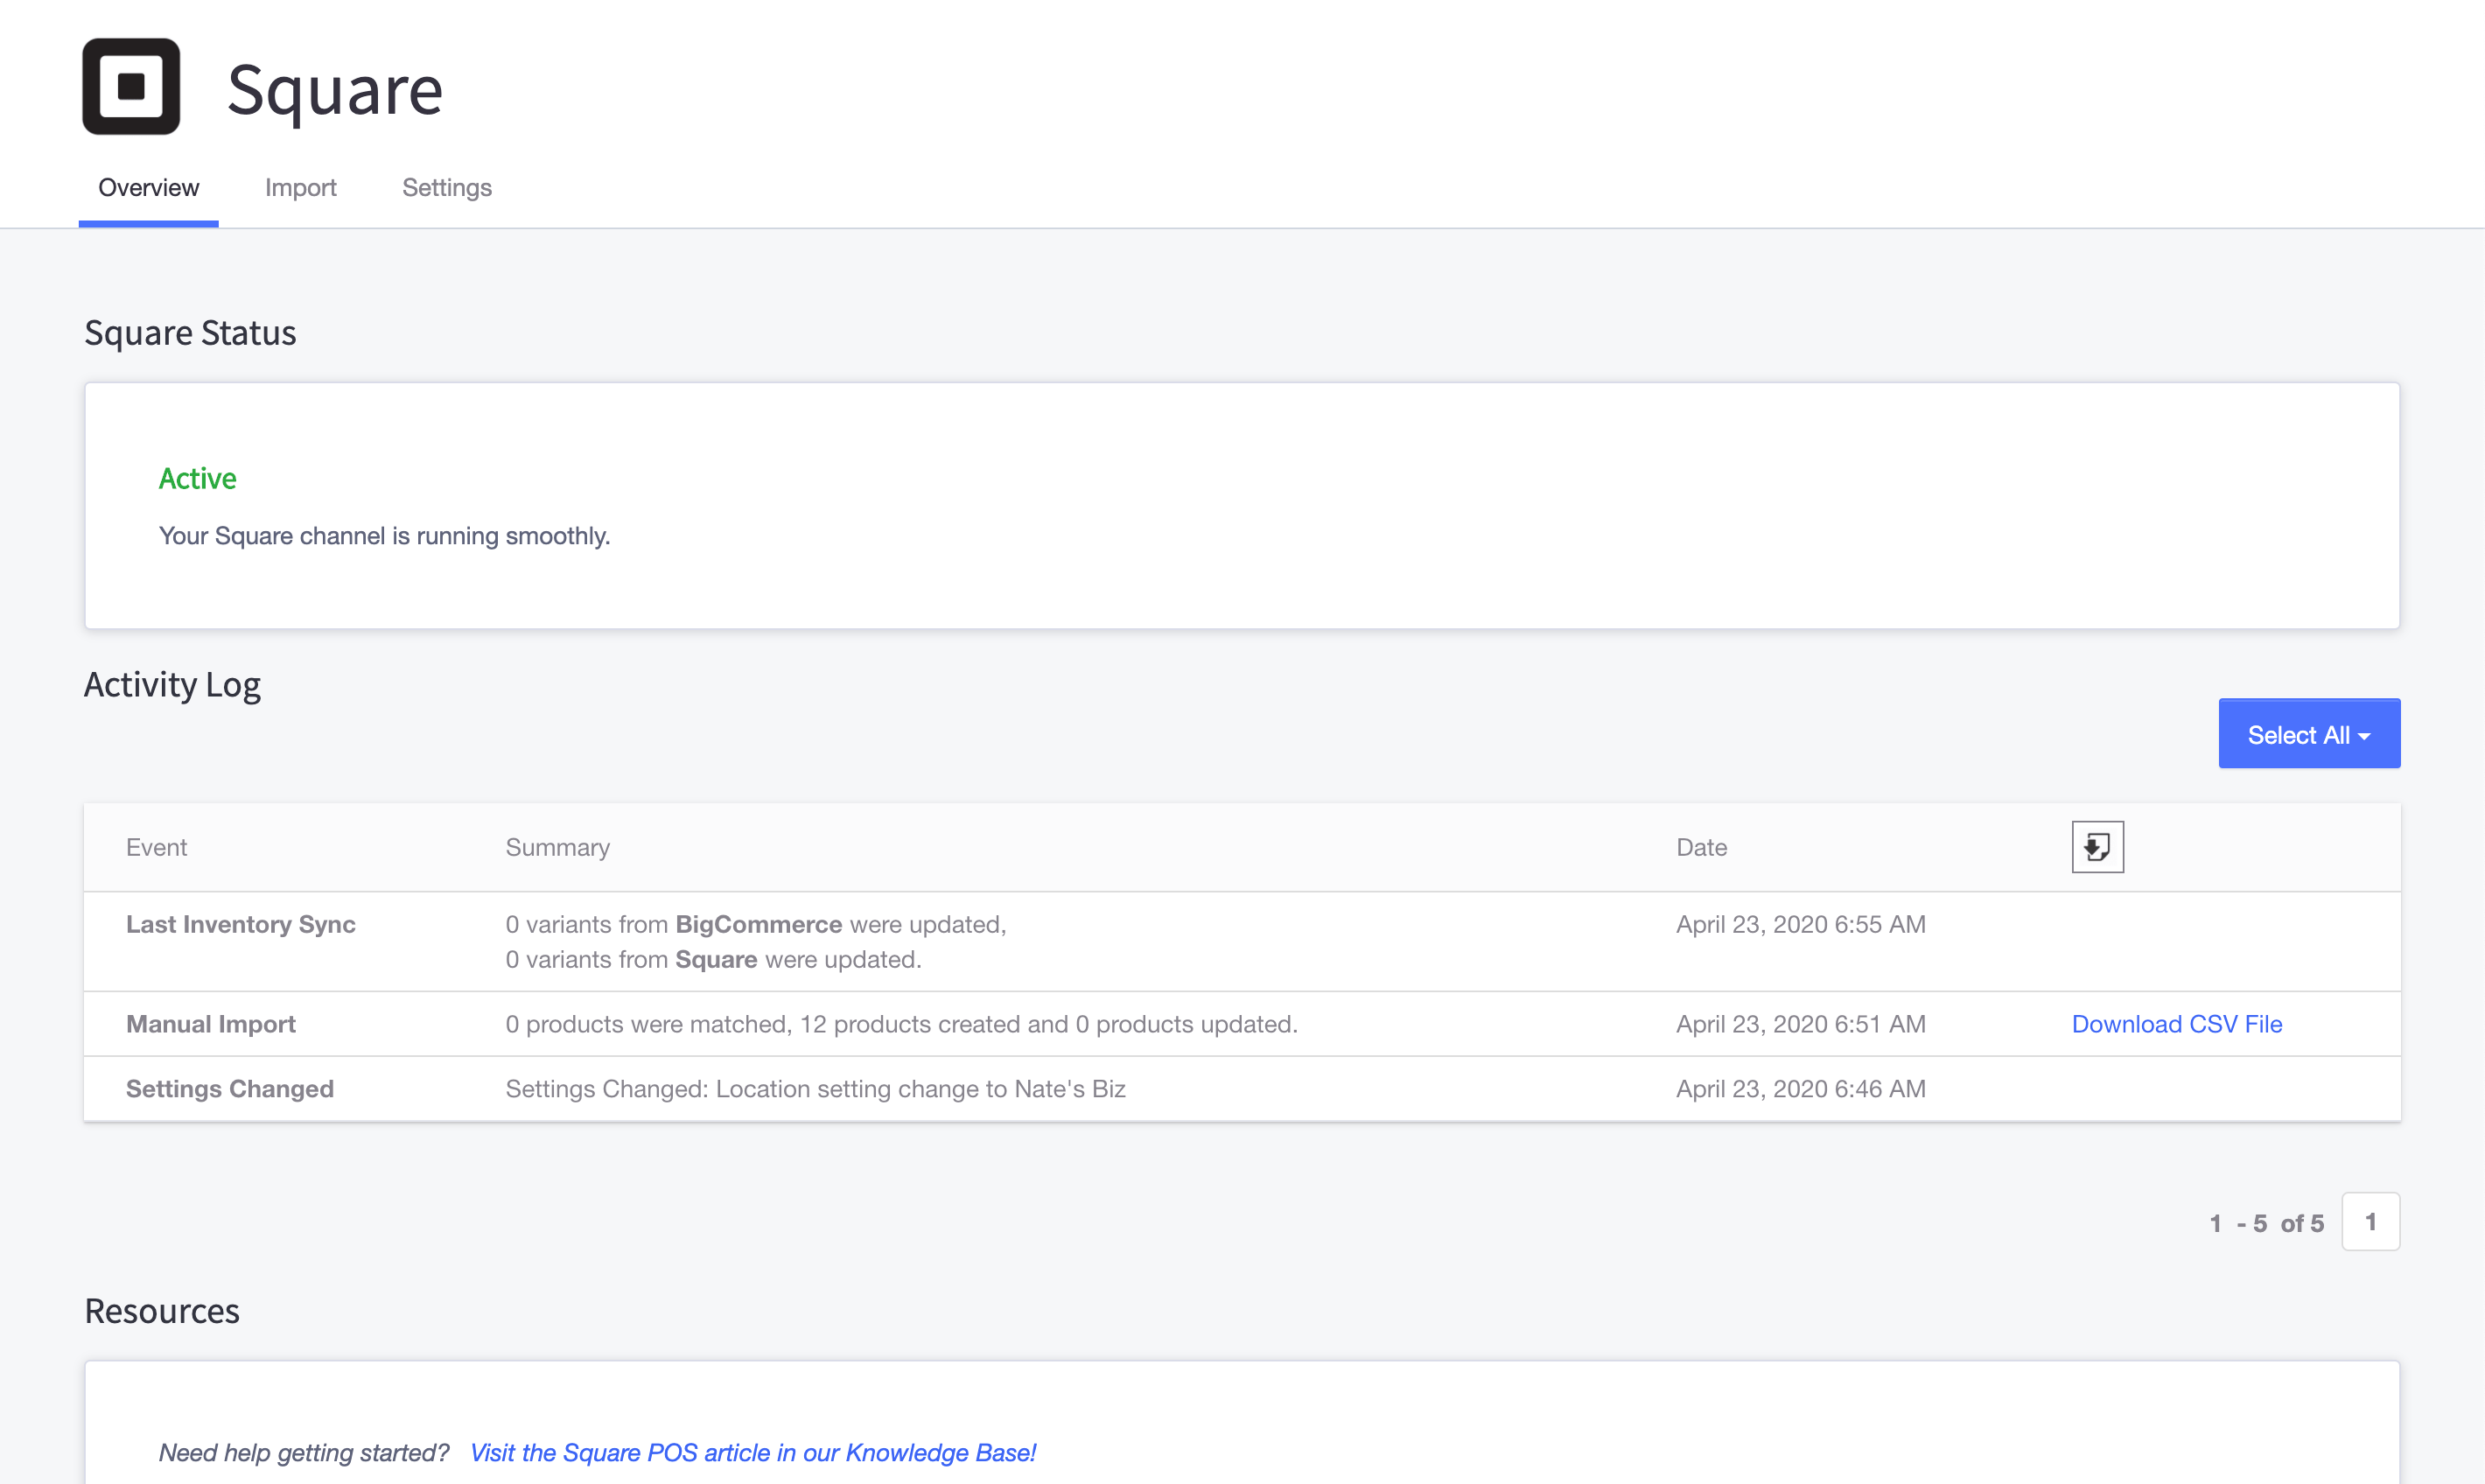This screenshot has height=1484, width=2485.
Task: Click the Date column header
Action: point(1701,847)
